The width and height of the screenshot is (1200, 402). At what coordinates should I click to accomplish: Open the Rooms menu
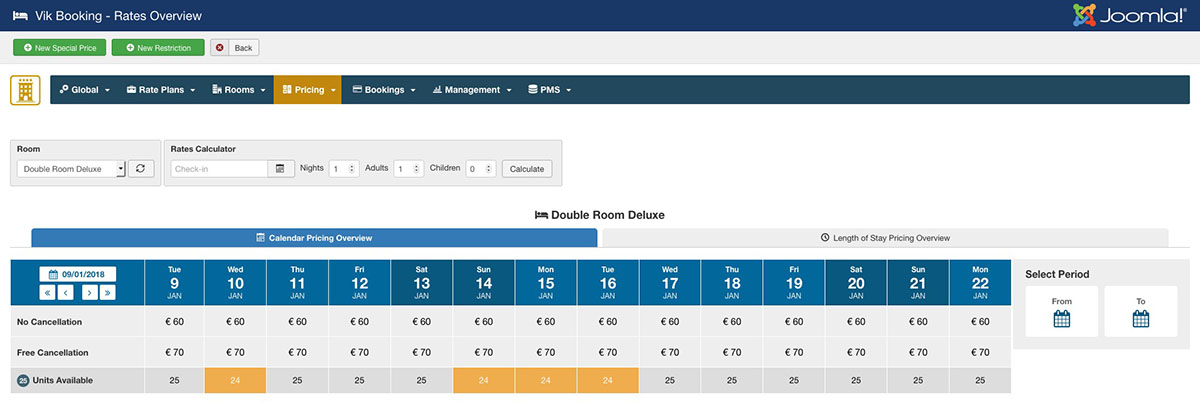[239, 90]
